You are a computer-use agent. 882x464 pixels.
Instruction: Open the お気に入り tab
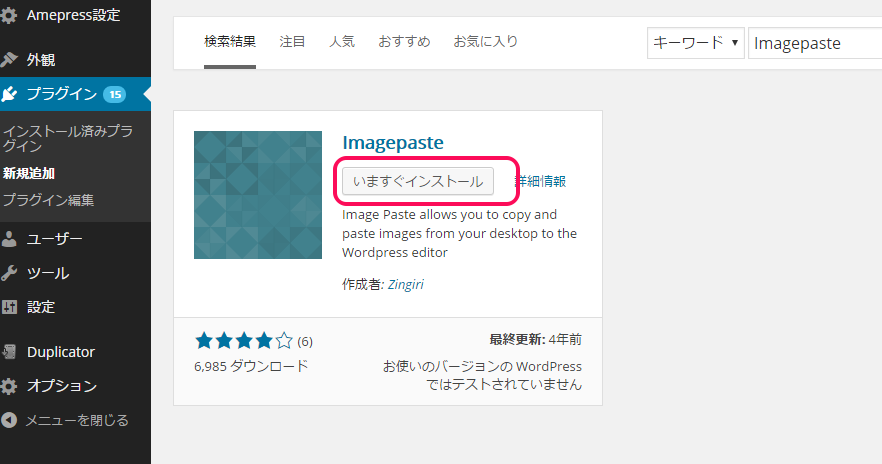tap(485, 42)
